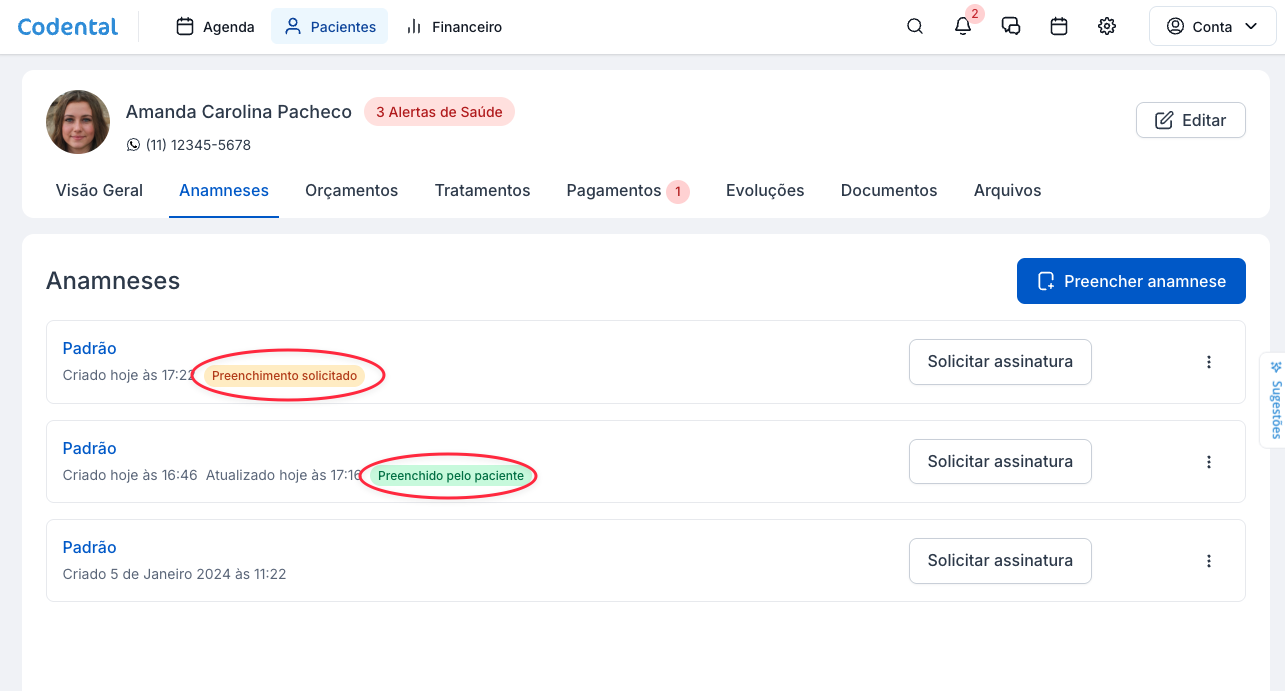Open the Padrão anamnese created January 2024

tap(90, 547)
